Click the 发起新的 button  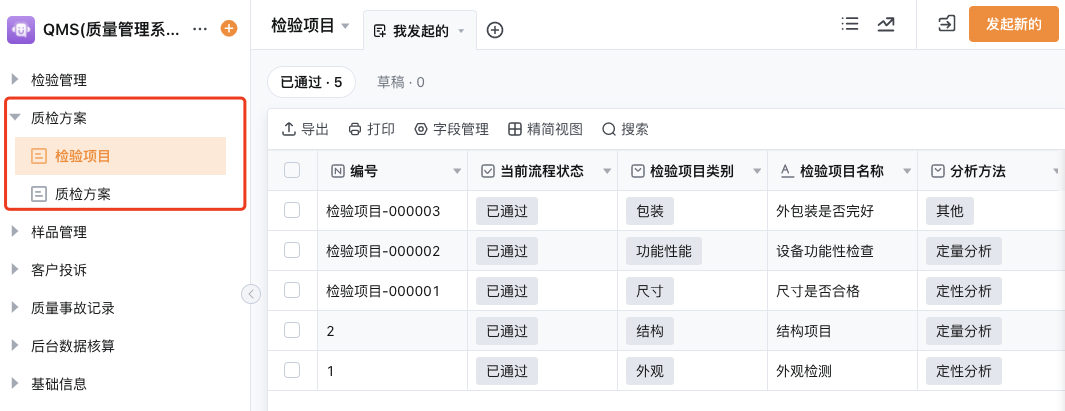(1013, 24)
